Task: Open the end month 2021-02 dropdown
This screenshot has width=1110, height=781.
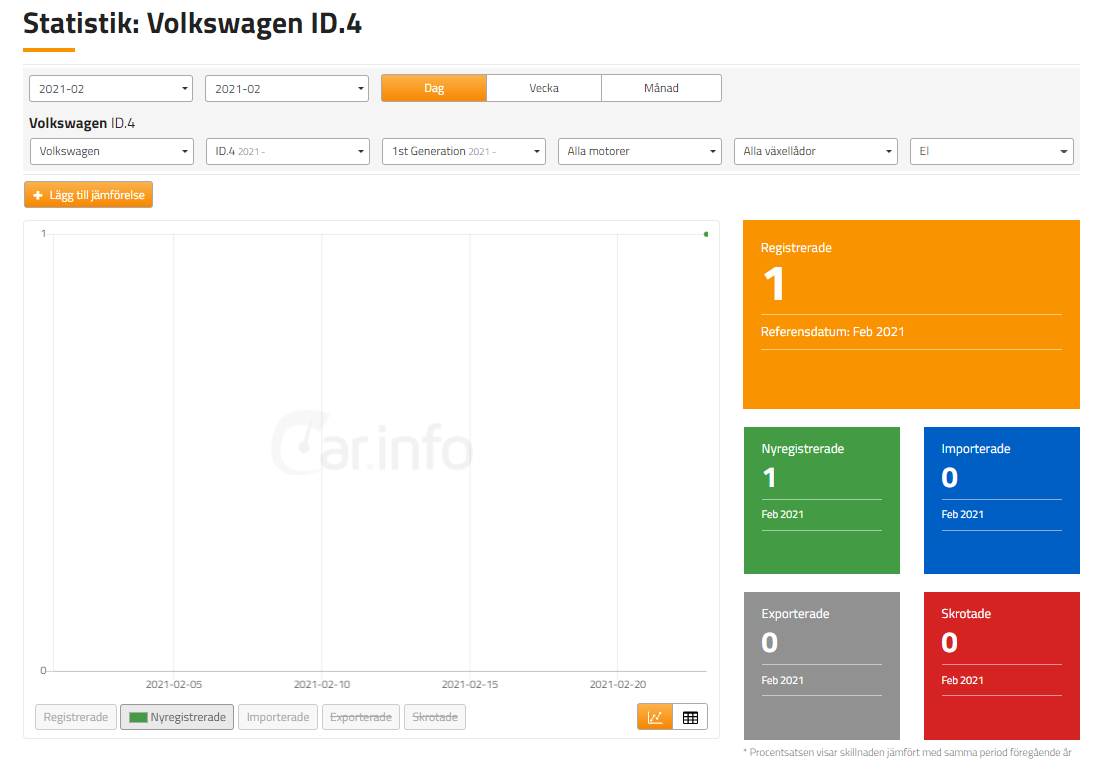Action: (x=287, y=89)
